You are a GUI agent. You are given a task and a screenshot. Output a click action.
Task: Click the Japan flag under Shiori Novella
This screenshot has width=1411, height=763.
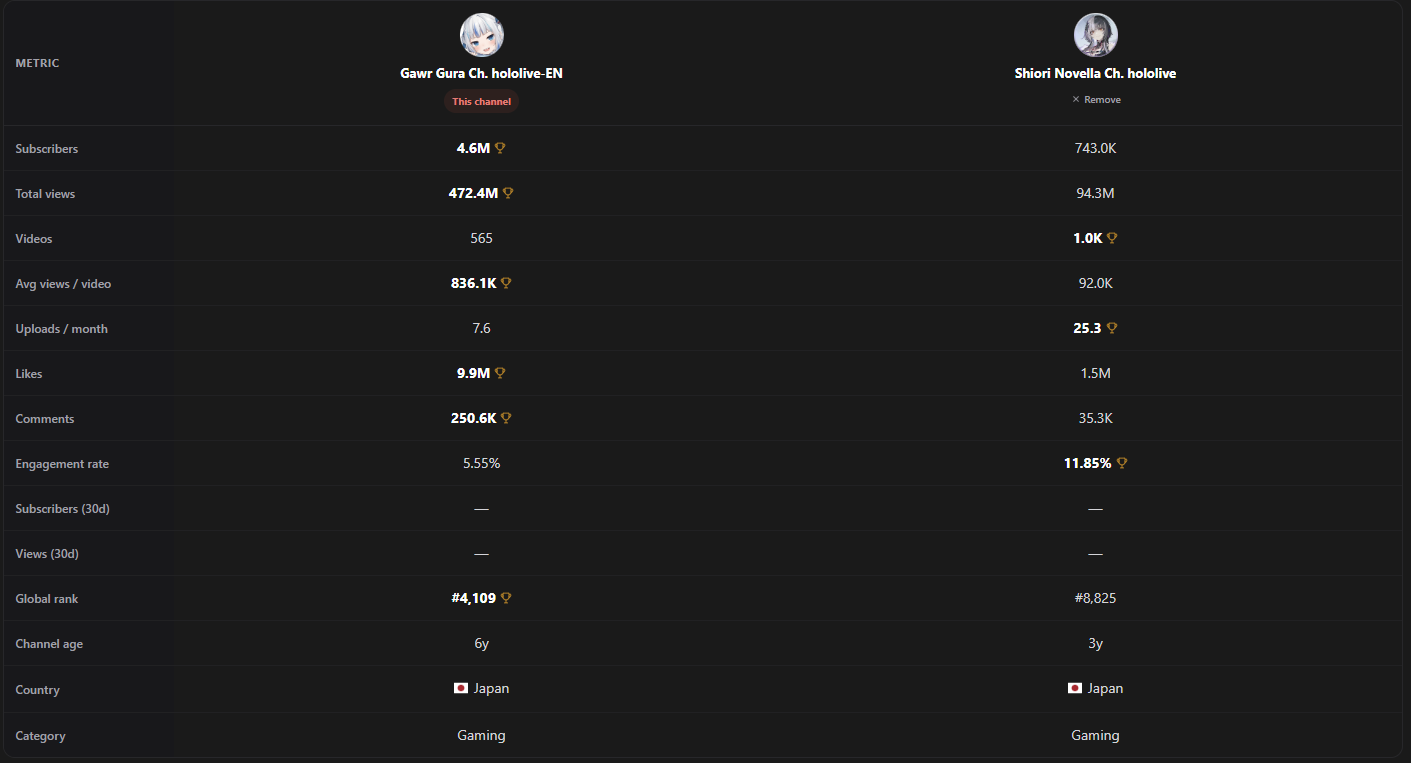pyautogui.click(x=1075, y=689)
